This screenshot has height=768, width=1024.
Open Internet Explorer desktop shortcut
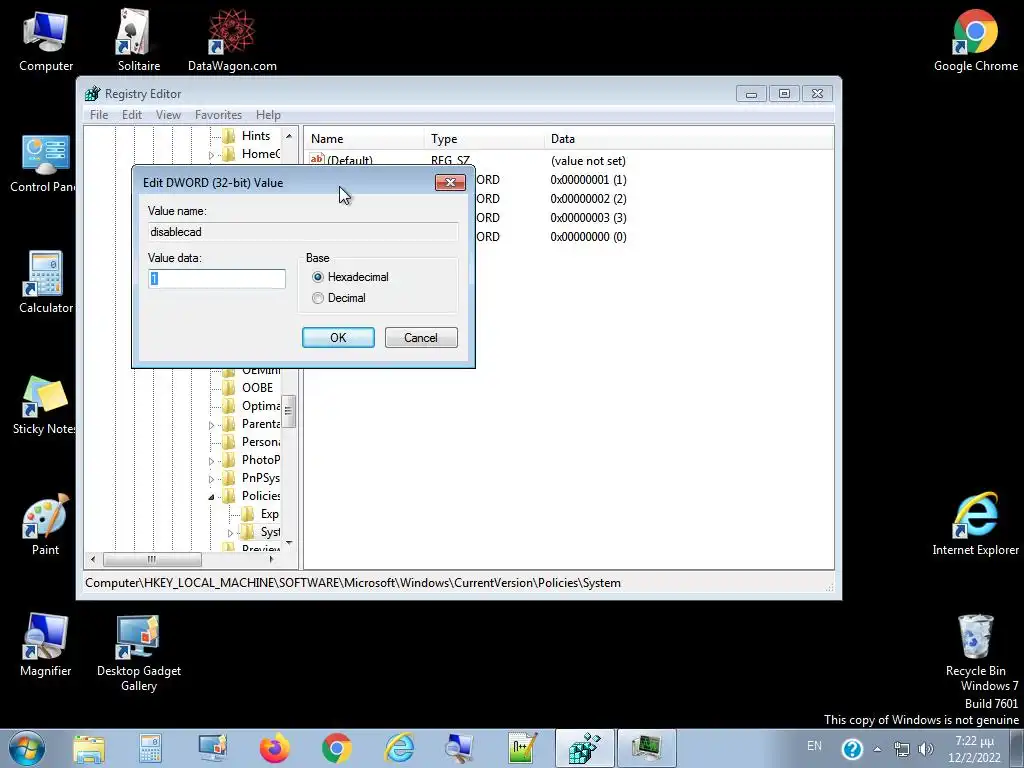pyautogui.click(x=975, y=524)
